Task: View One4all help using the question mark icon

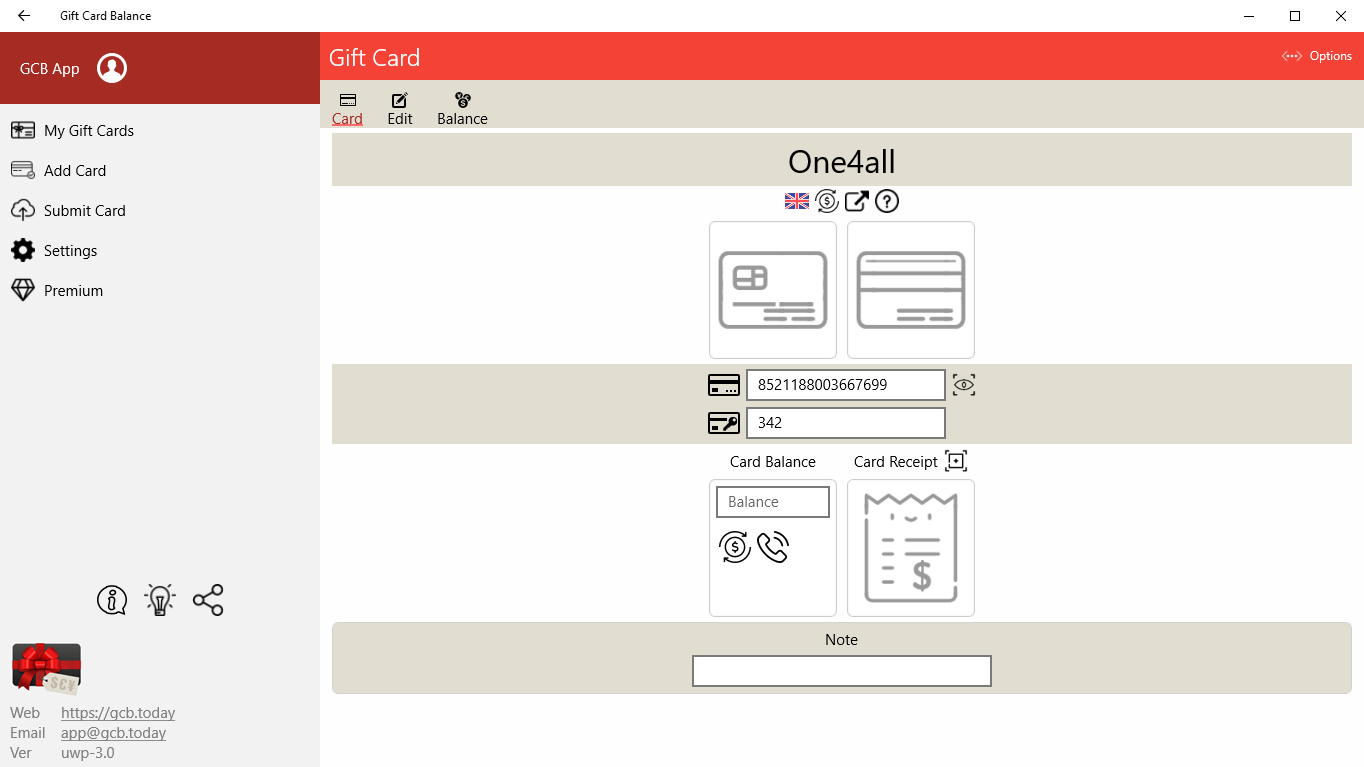Action: [x=886, y=201]
